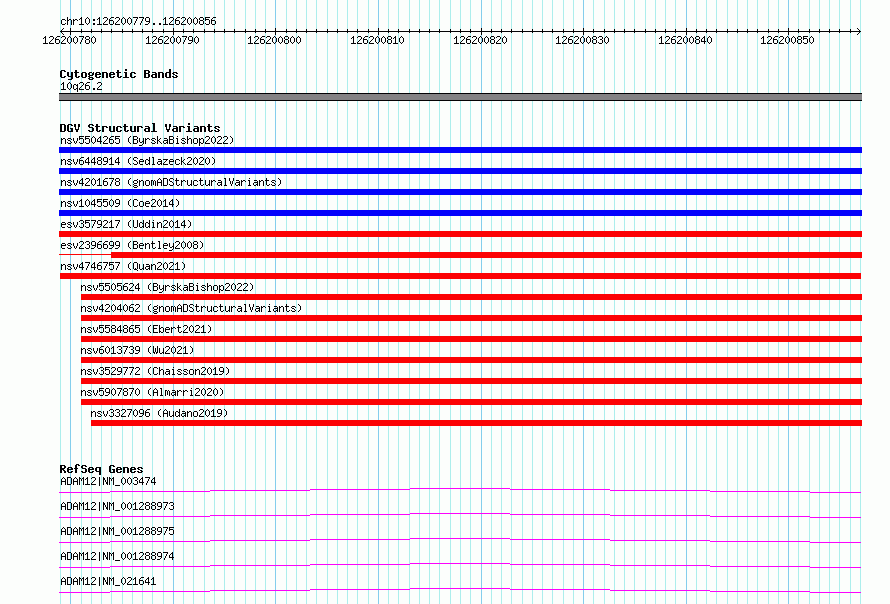Click the magenta line under ADAM12|NM_021641

(x=460, y=590)
